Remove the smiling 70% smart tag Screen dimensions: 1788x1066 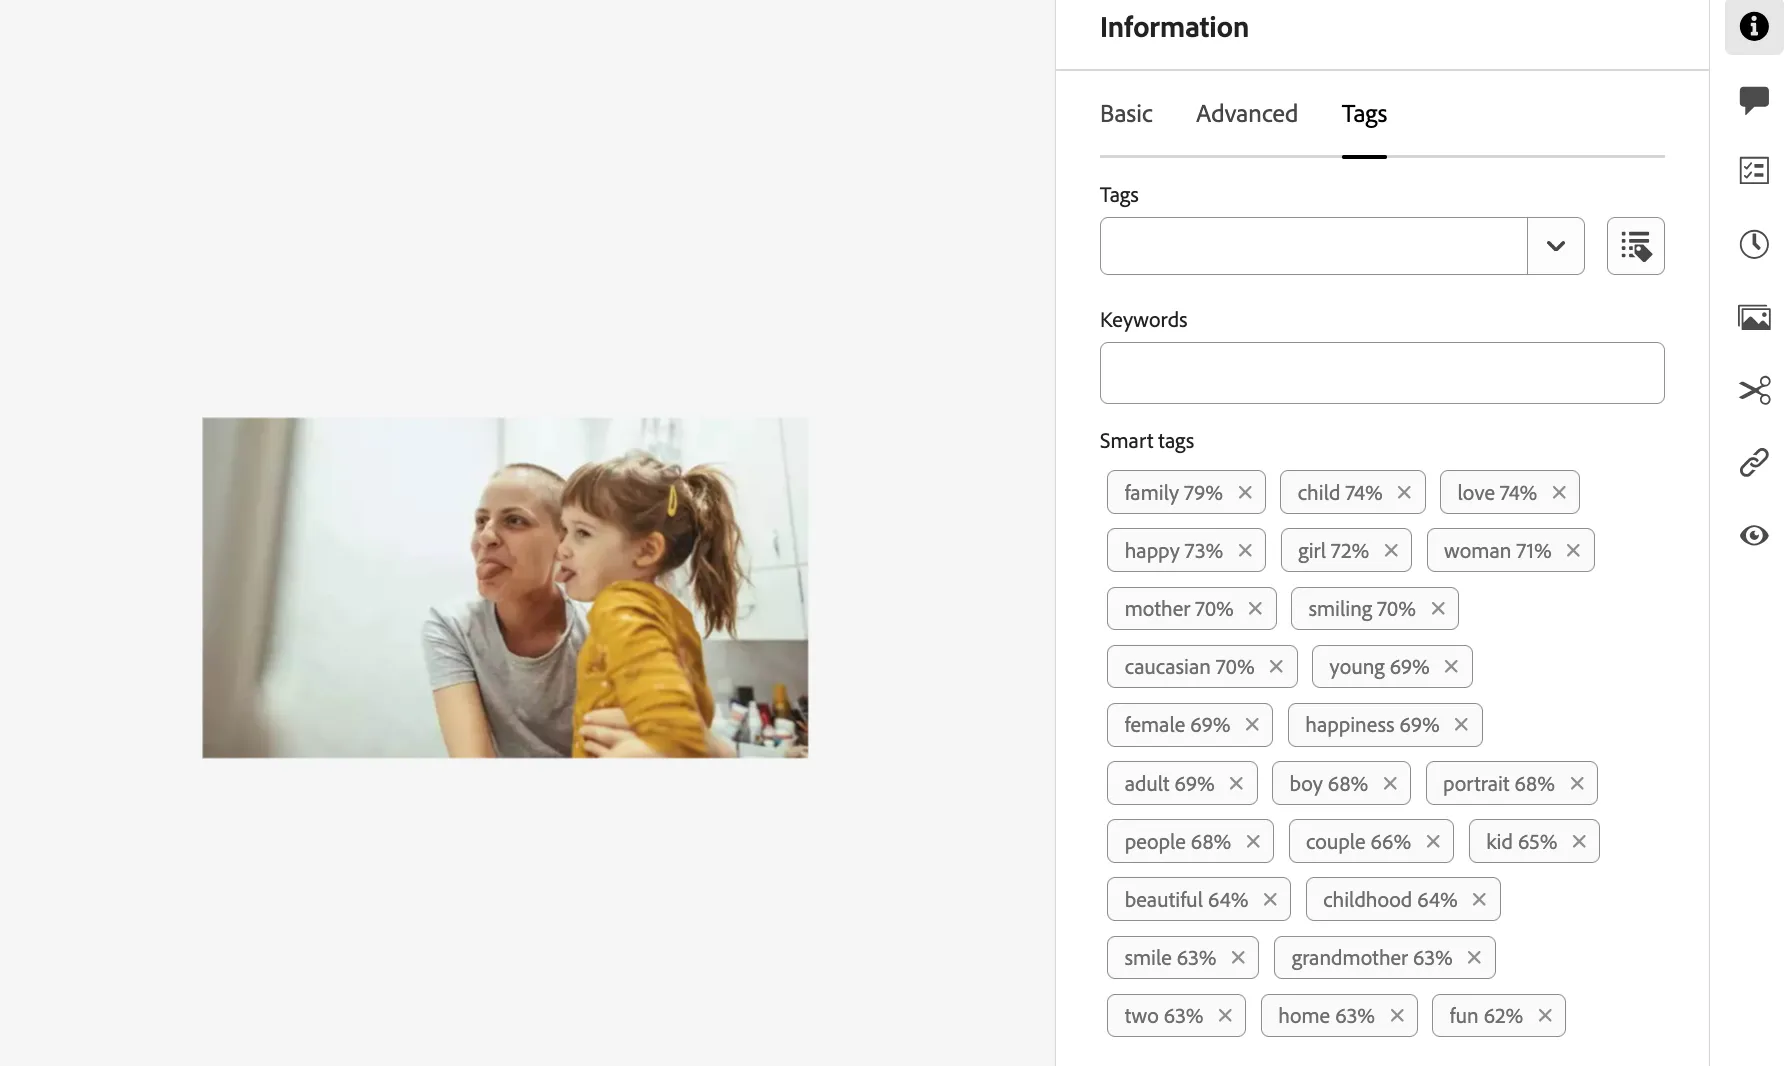1438,609
